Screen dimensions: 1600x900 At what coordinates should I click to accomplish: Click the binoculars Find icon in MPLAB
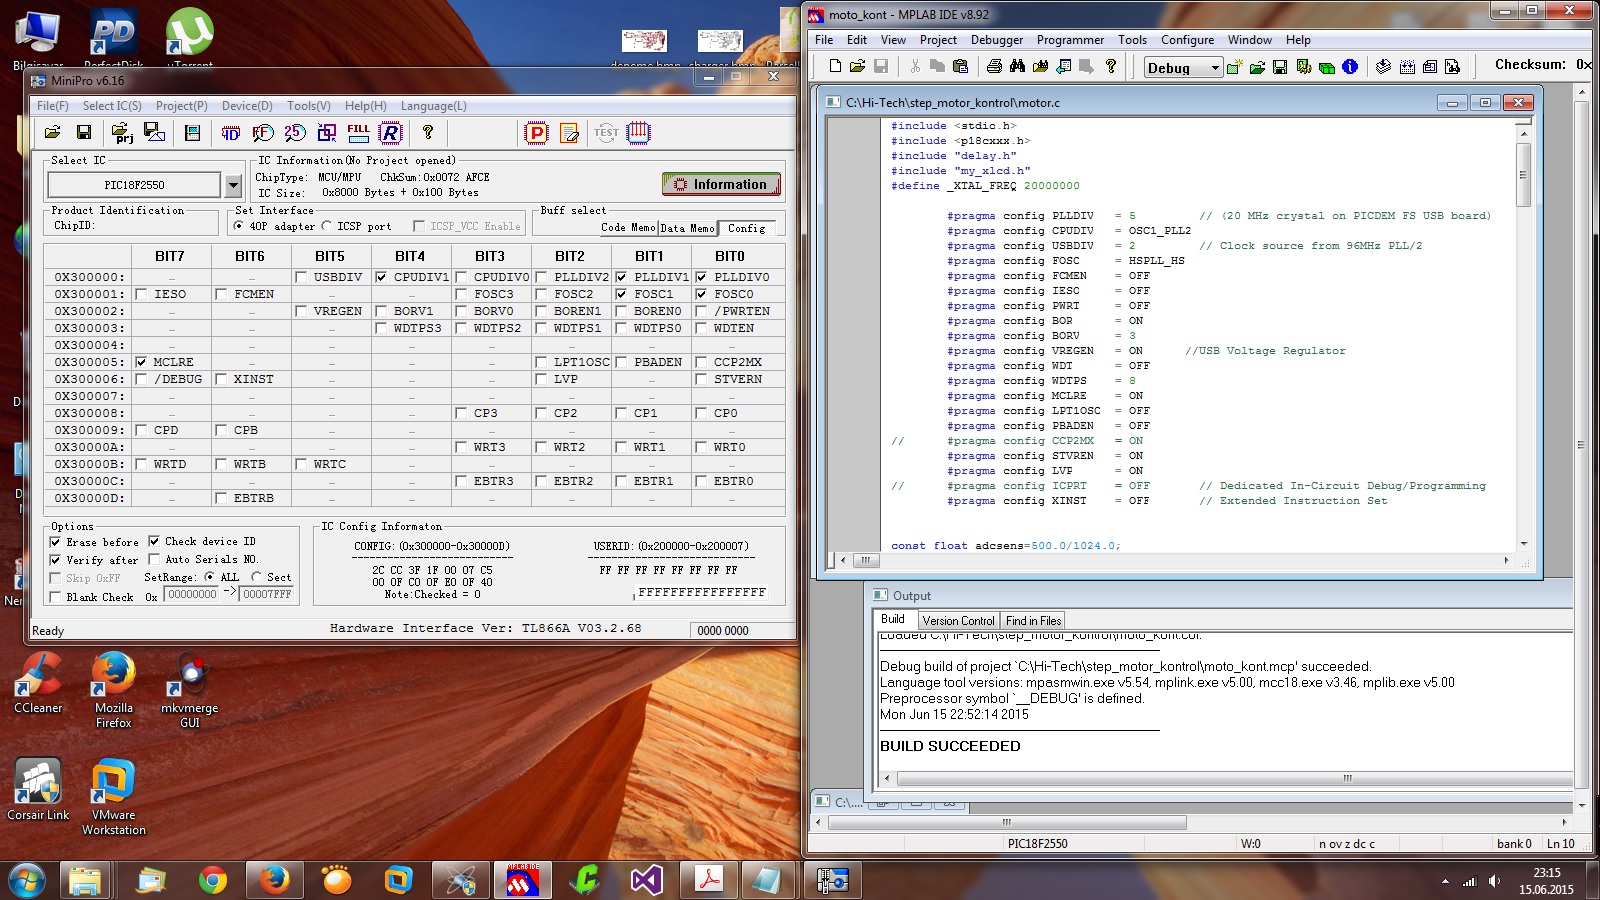pyautogui.click(x=1017, y=66)
